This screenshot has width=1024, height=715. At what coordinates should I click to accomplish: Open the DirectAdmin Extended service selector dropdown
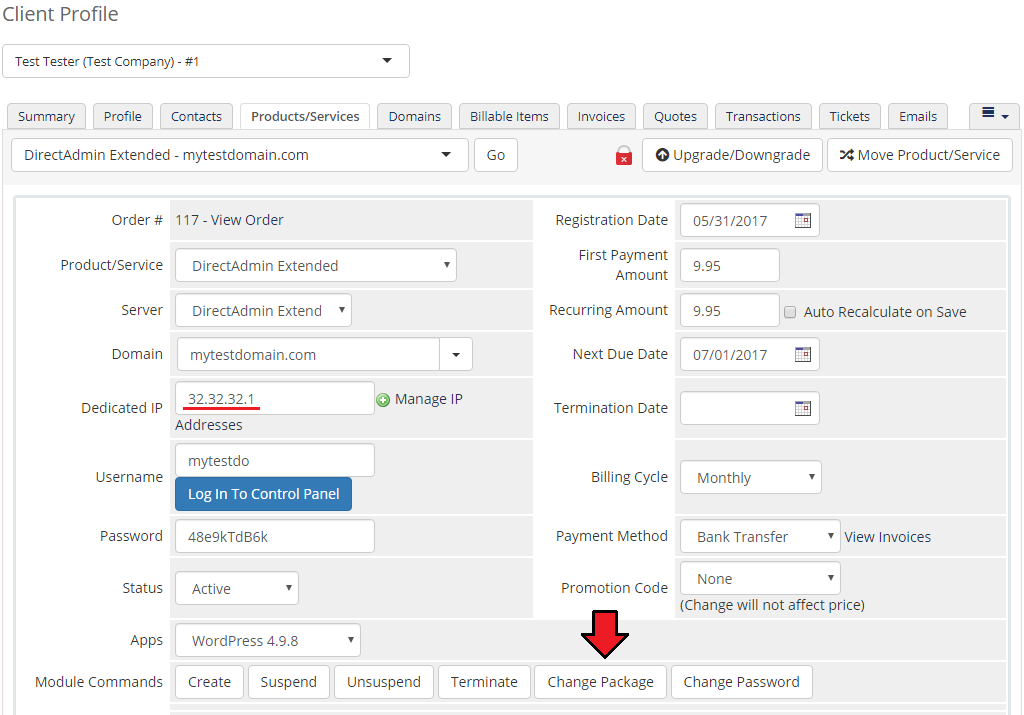240,155
